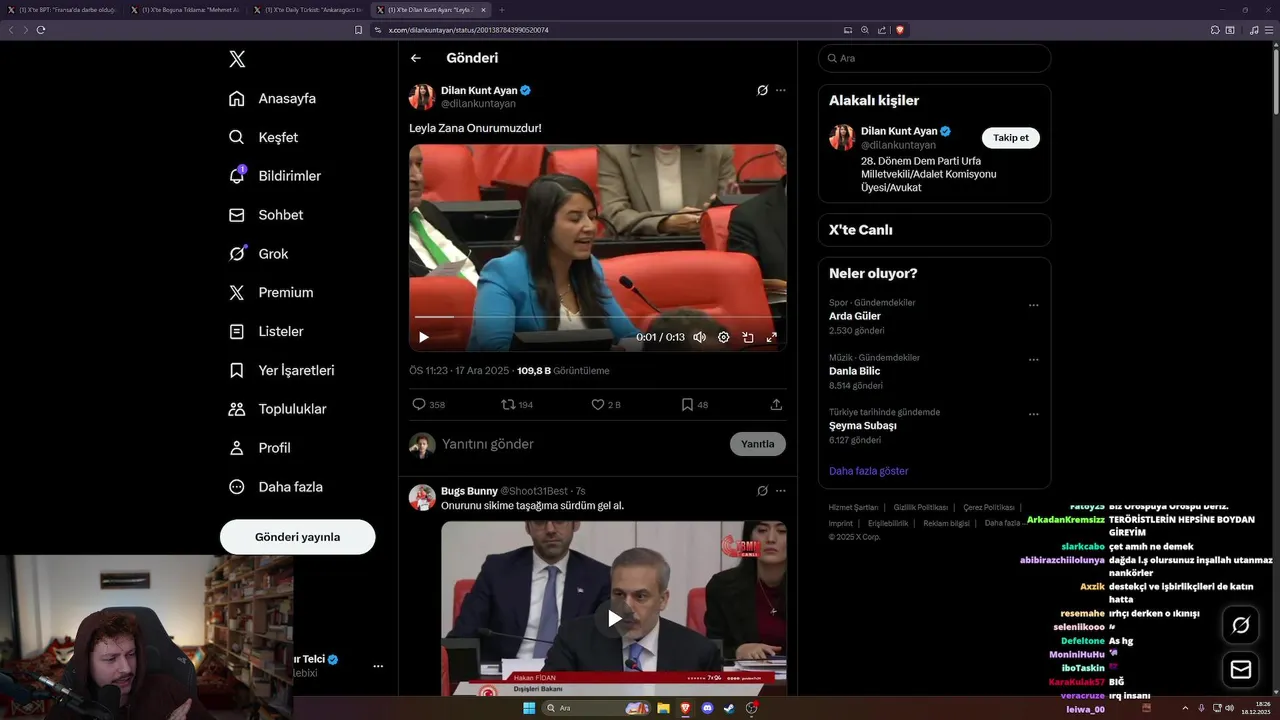Open options for the Şeyma Subaşı trend
This screenshot has height=720, width=1280.
coord(1034,414)
